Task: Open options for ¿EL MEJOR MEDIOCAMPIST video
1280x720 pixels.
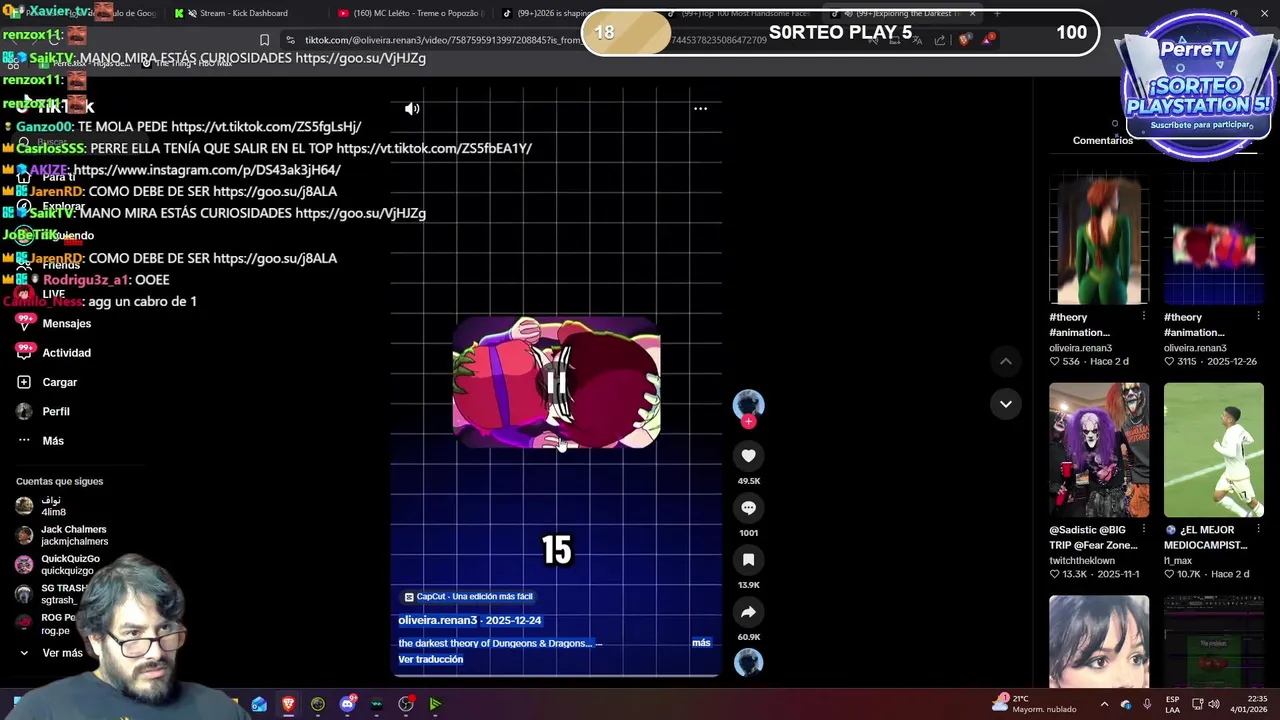Action: [1258, 529]
